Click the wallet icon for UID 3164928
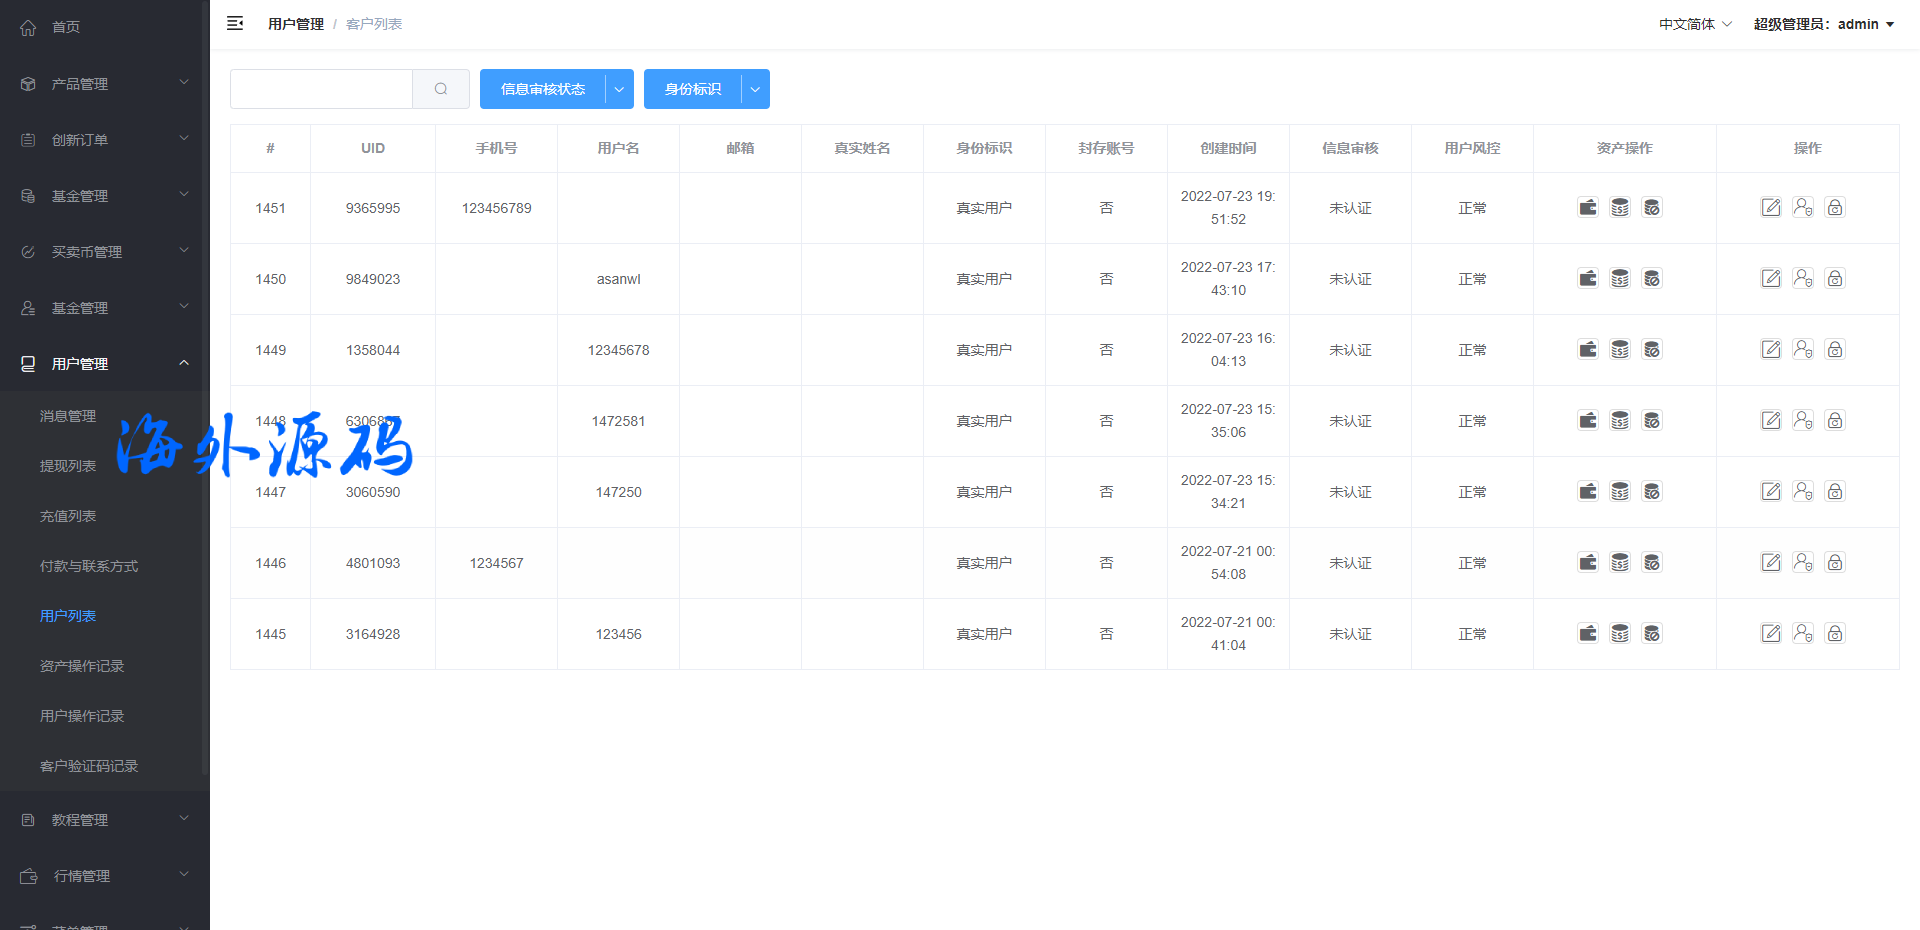The image size is (1920, 930). (x=1588, y=634)
